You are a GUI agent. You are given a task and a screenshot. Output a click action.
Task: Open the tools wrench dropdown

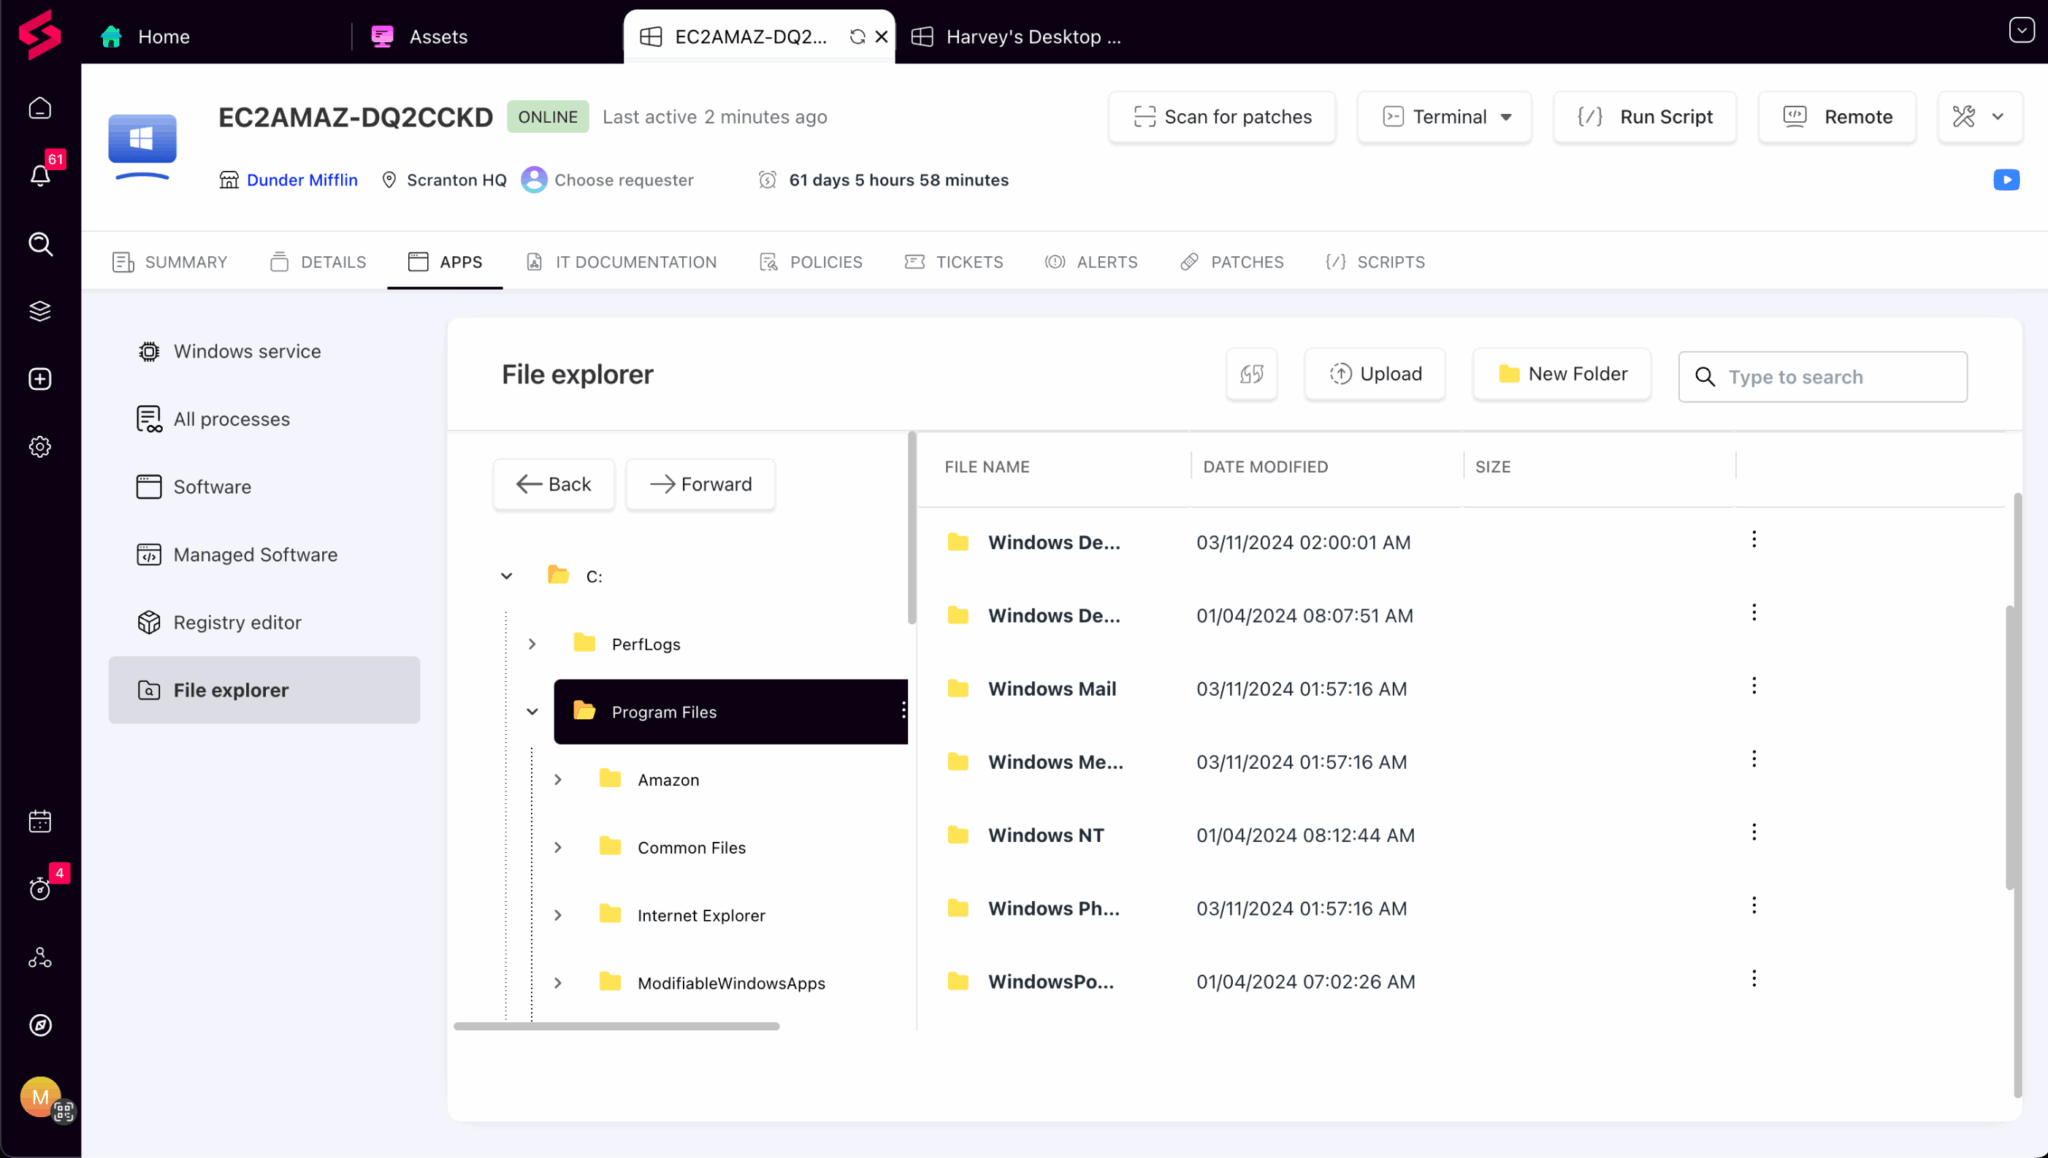(1980, 117)
